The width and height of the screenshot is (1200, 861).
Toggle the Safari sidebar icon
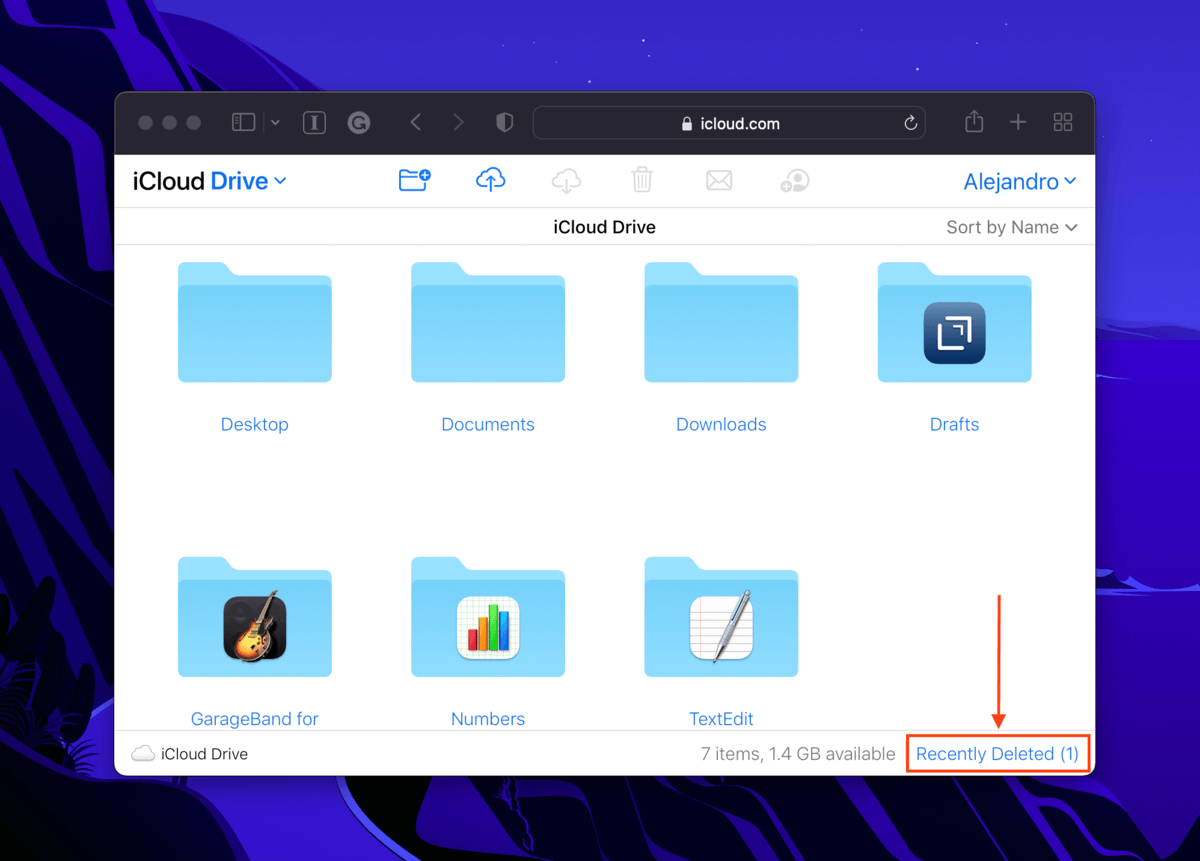point(244,122)
